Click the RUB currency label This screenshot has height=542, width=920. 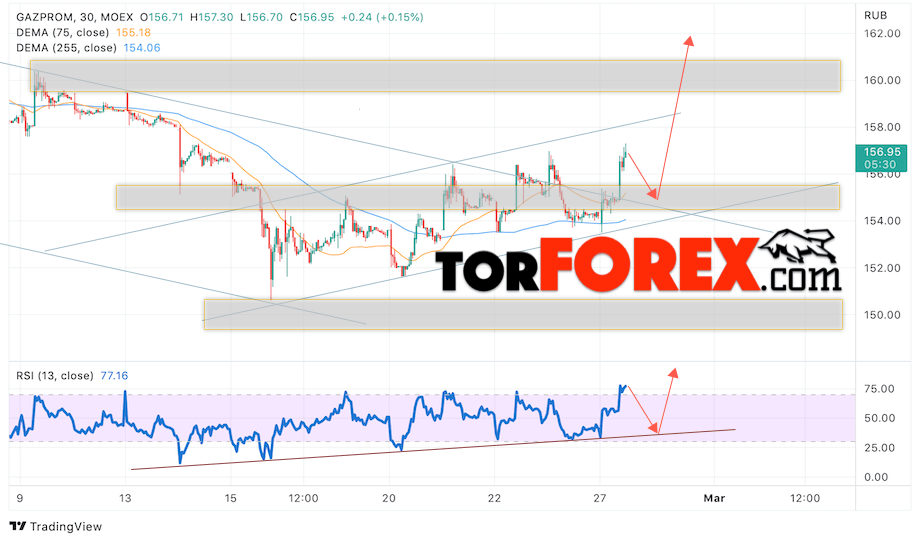click(875, 15)
